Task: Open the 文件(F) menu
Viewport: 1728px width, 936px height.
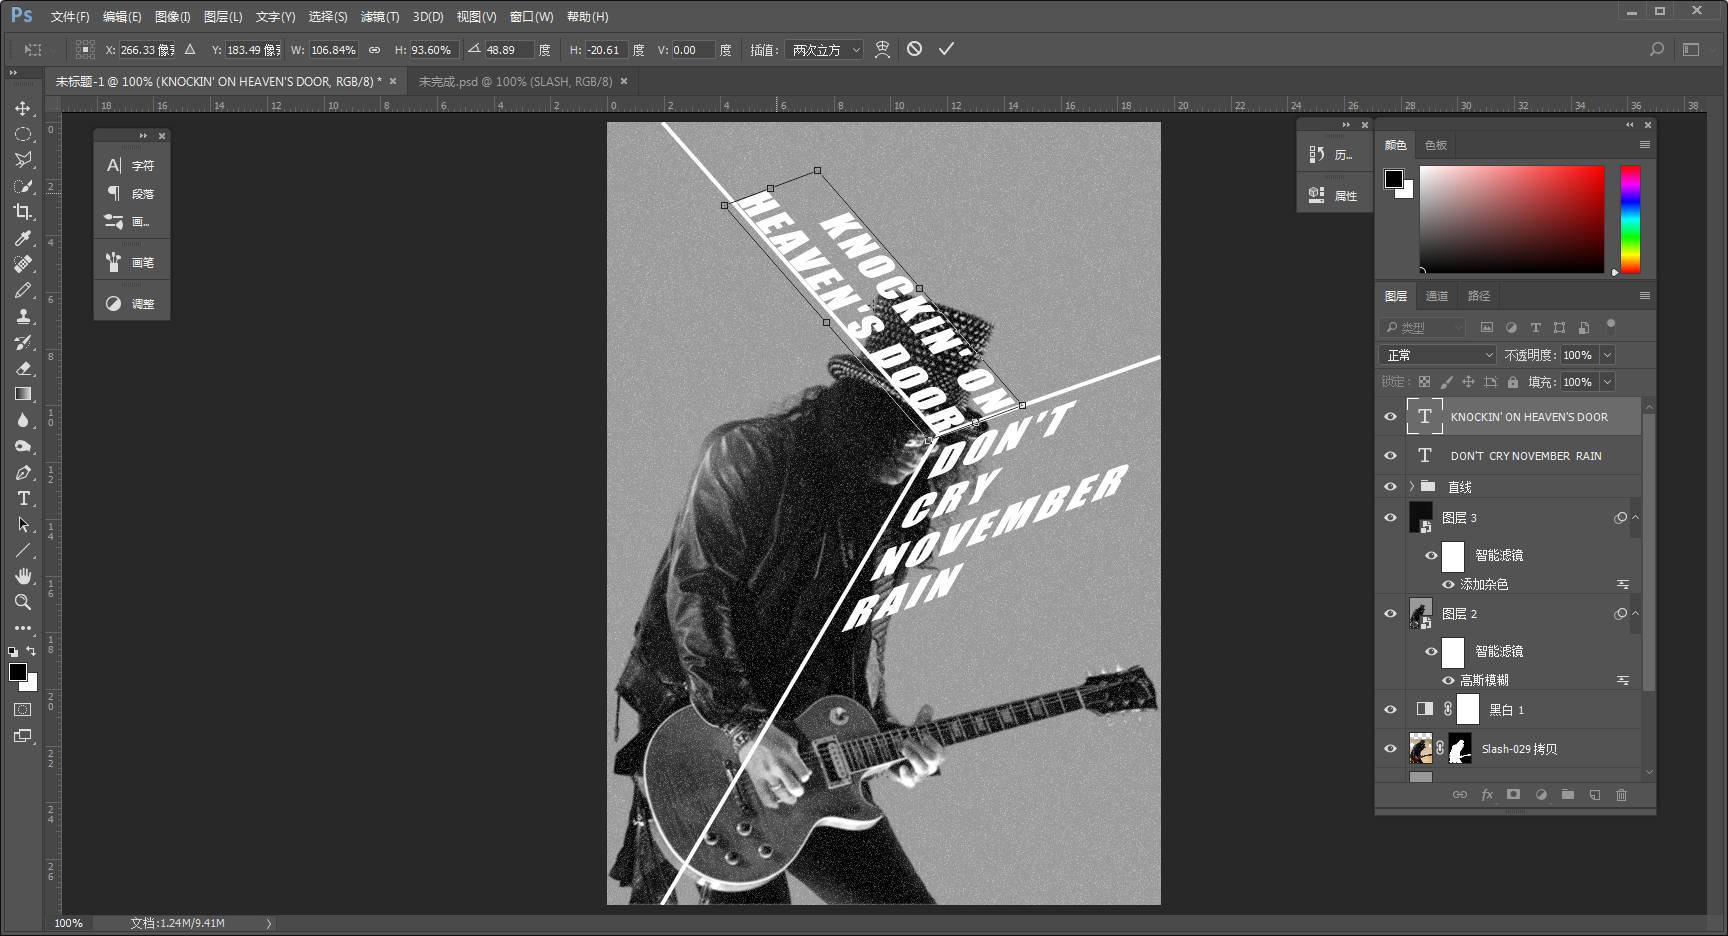Action: click(70, 17)
